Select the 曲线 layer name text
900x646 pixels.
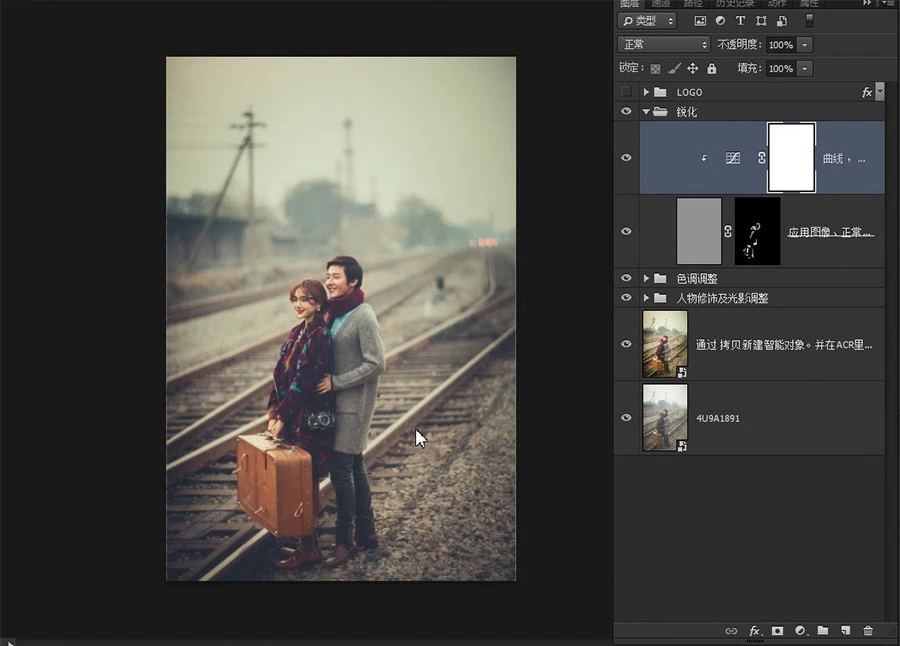tap(844, 158)
